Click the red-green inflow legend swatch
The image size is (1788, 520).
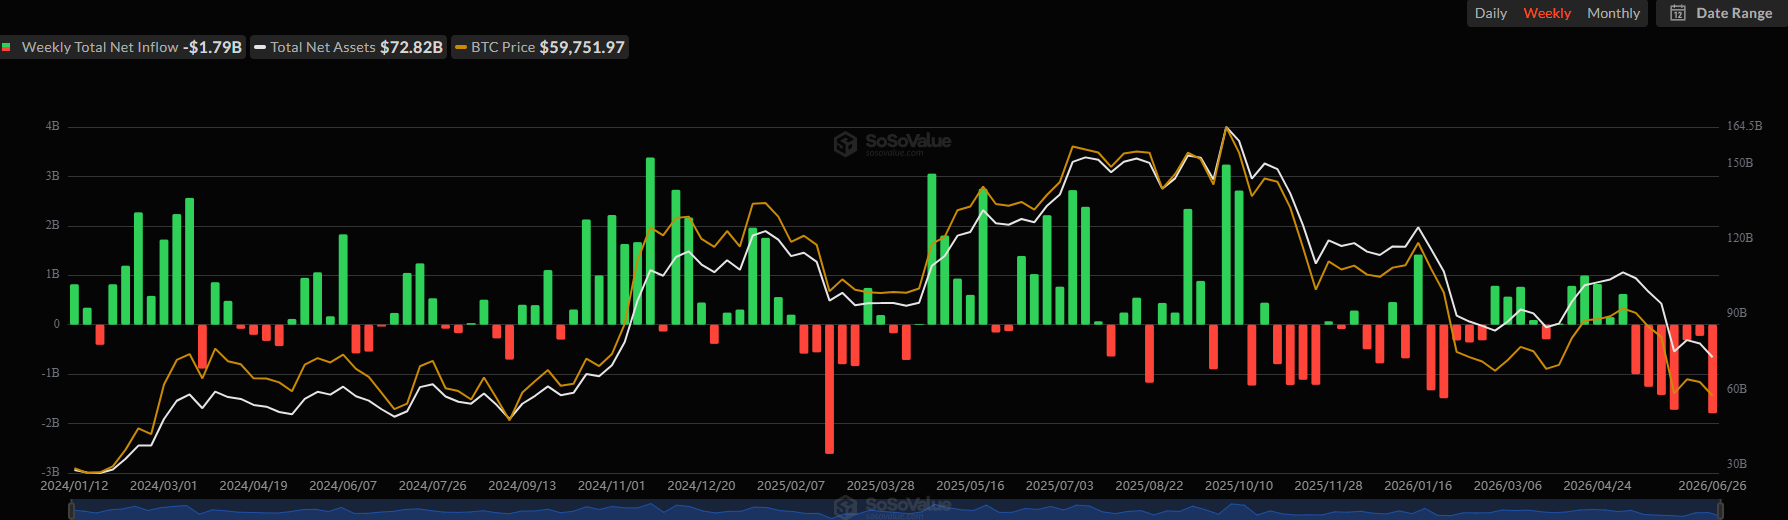(6, 47)
